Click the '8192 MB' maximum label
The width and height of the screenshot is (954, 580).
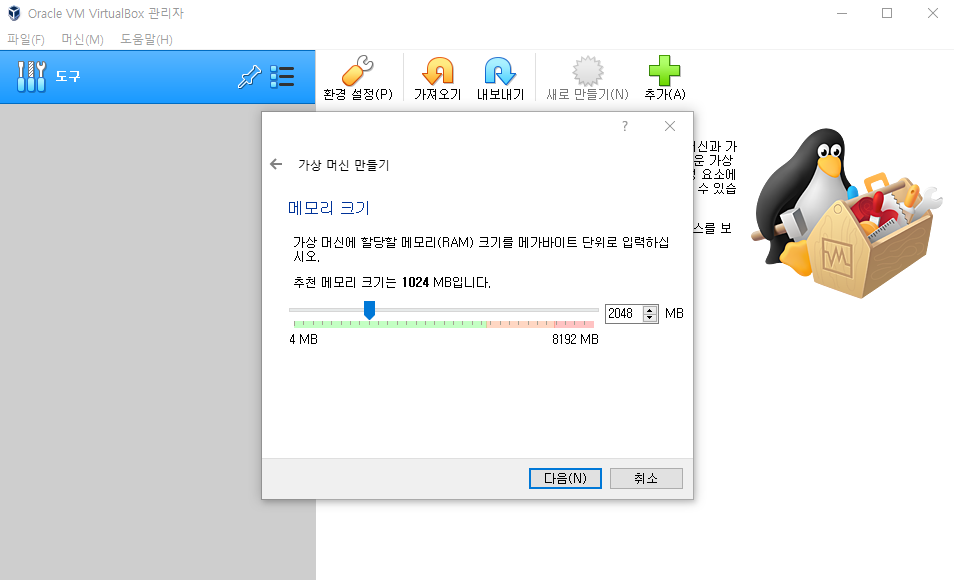[575, 339]
